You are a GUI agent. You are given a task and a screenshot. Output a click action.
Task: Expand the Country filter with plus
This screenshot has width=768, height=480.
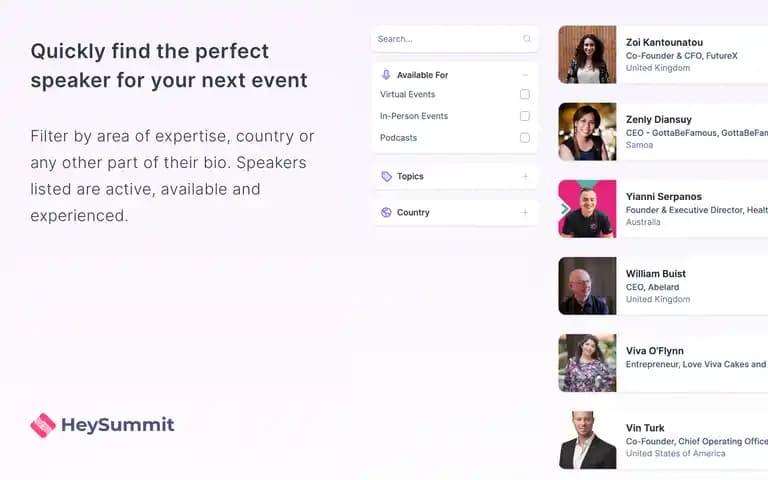[x=525, y=213]
